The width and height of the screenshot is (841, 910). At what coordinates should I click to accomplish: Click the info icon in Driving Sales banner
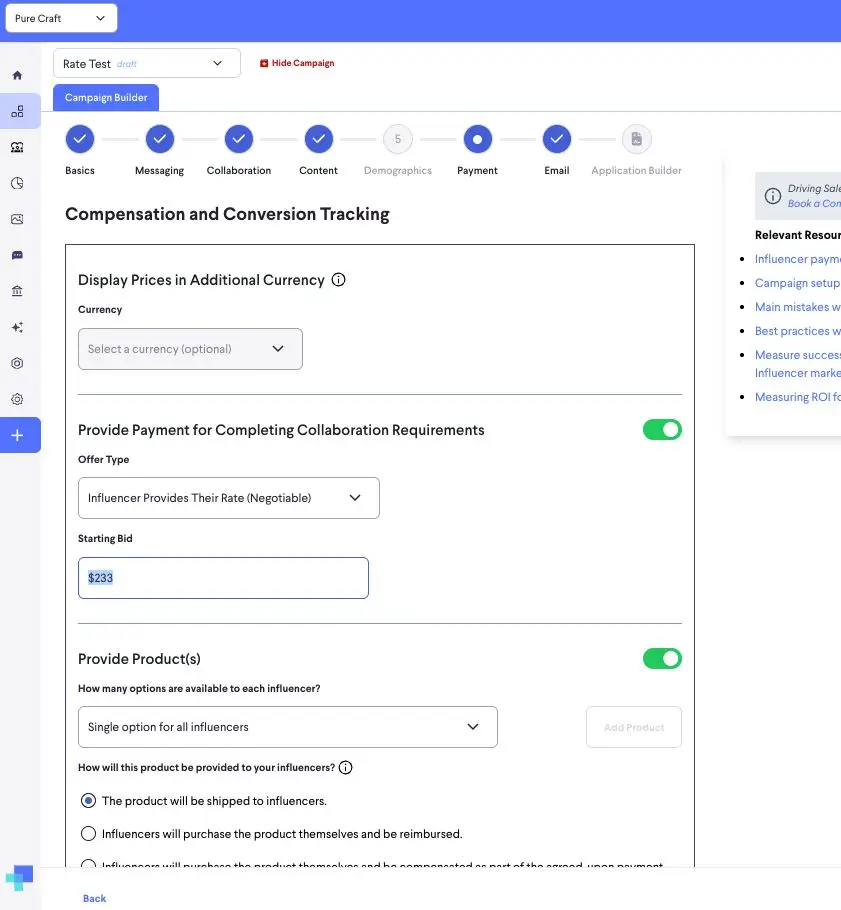point(773,196)
